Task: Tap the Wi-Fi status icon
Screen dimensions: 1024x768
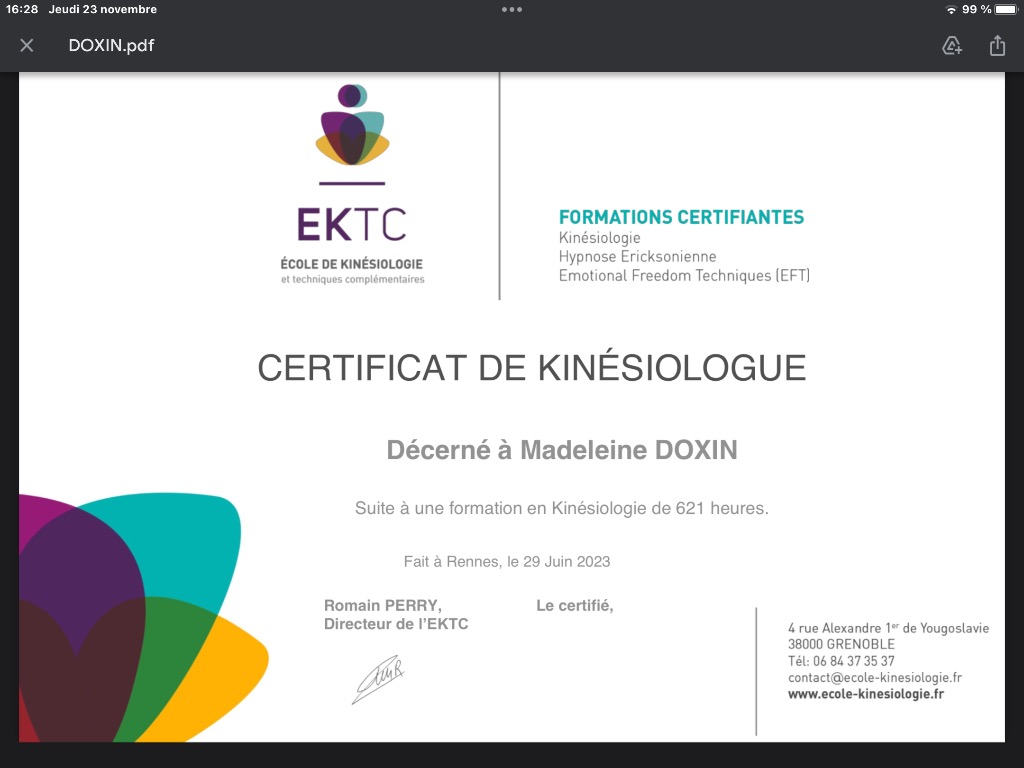Action: [x=950, y=9]
